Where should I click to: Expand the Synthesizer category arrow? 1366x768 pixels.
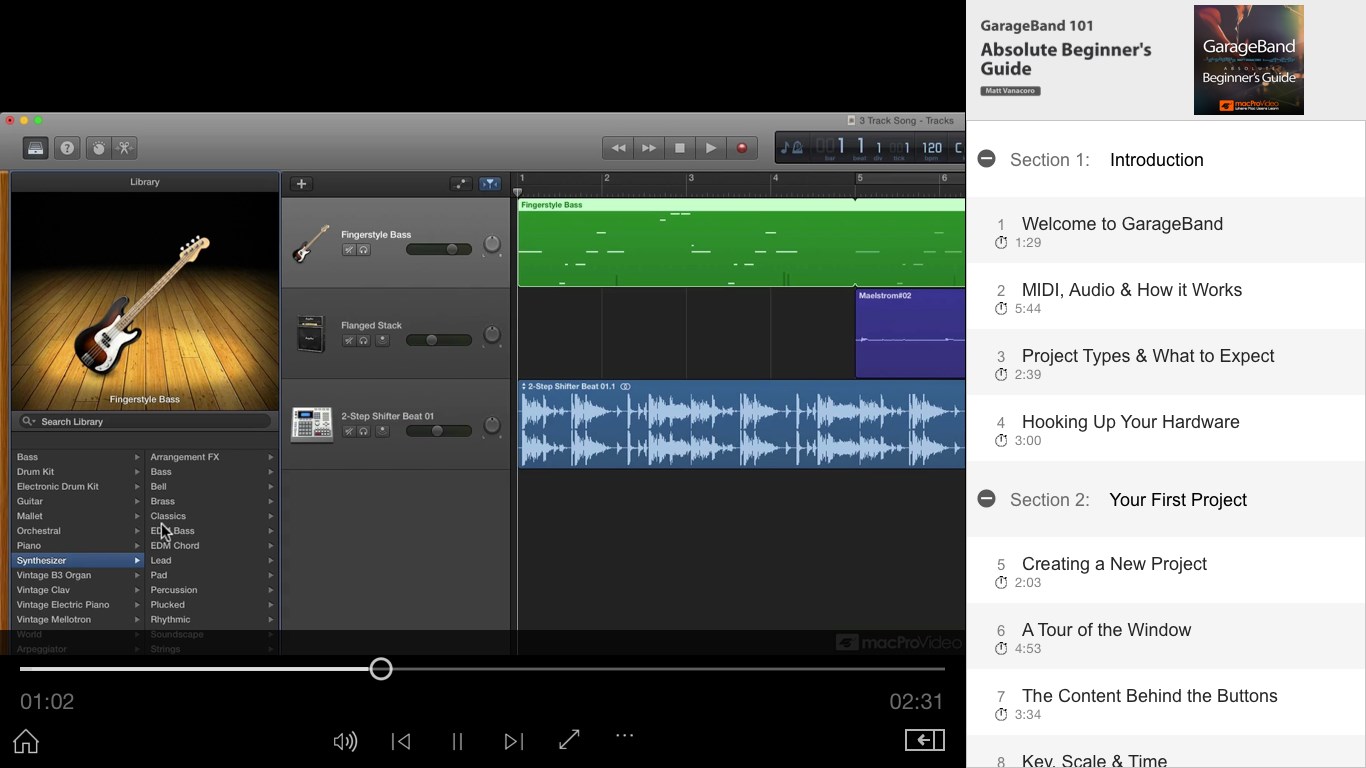pos(137,561)
